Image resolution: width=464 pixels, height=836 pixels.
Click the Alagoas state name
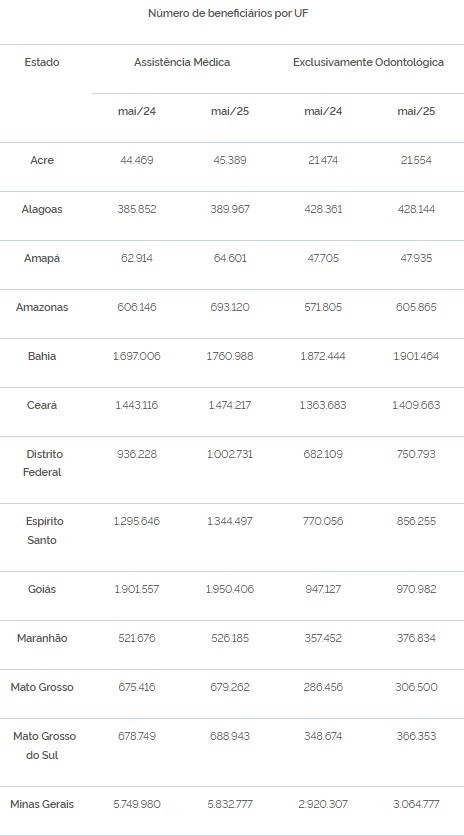(42, 210)
